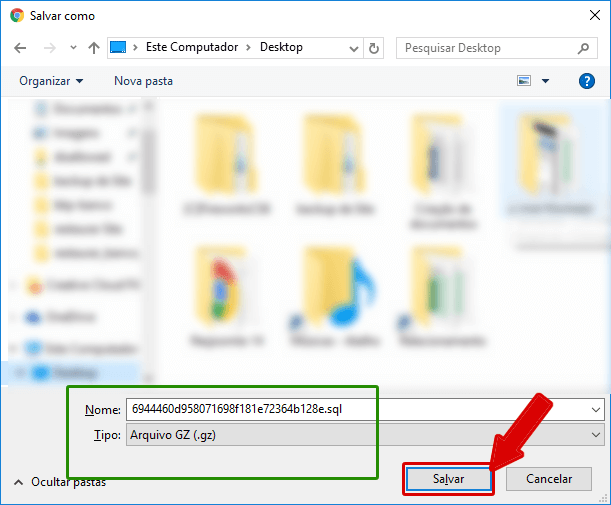The width and height of the screenshot is (611, 505).
Task: Click the computer icon in address bar
Action: 118,47
